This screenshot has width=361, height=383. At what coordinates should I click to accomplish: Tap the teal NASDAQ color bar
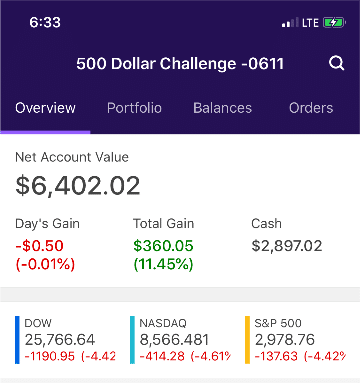(x=132, y=340)
